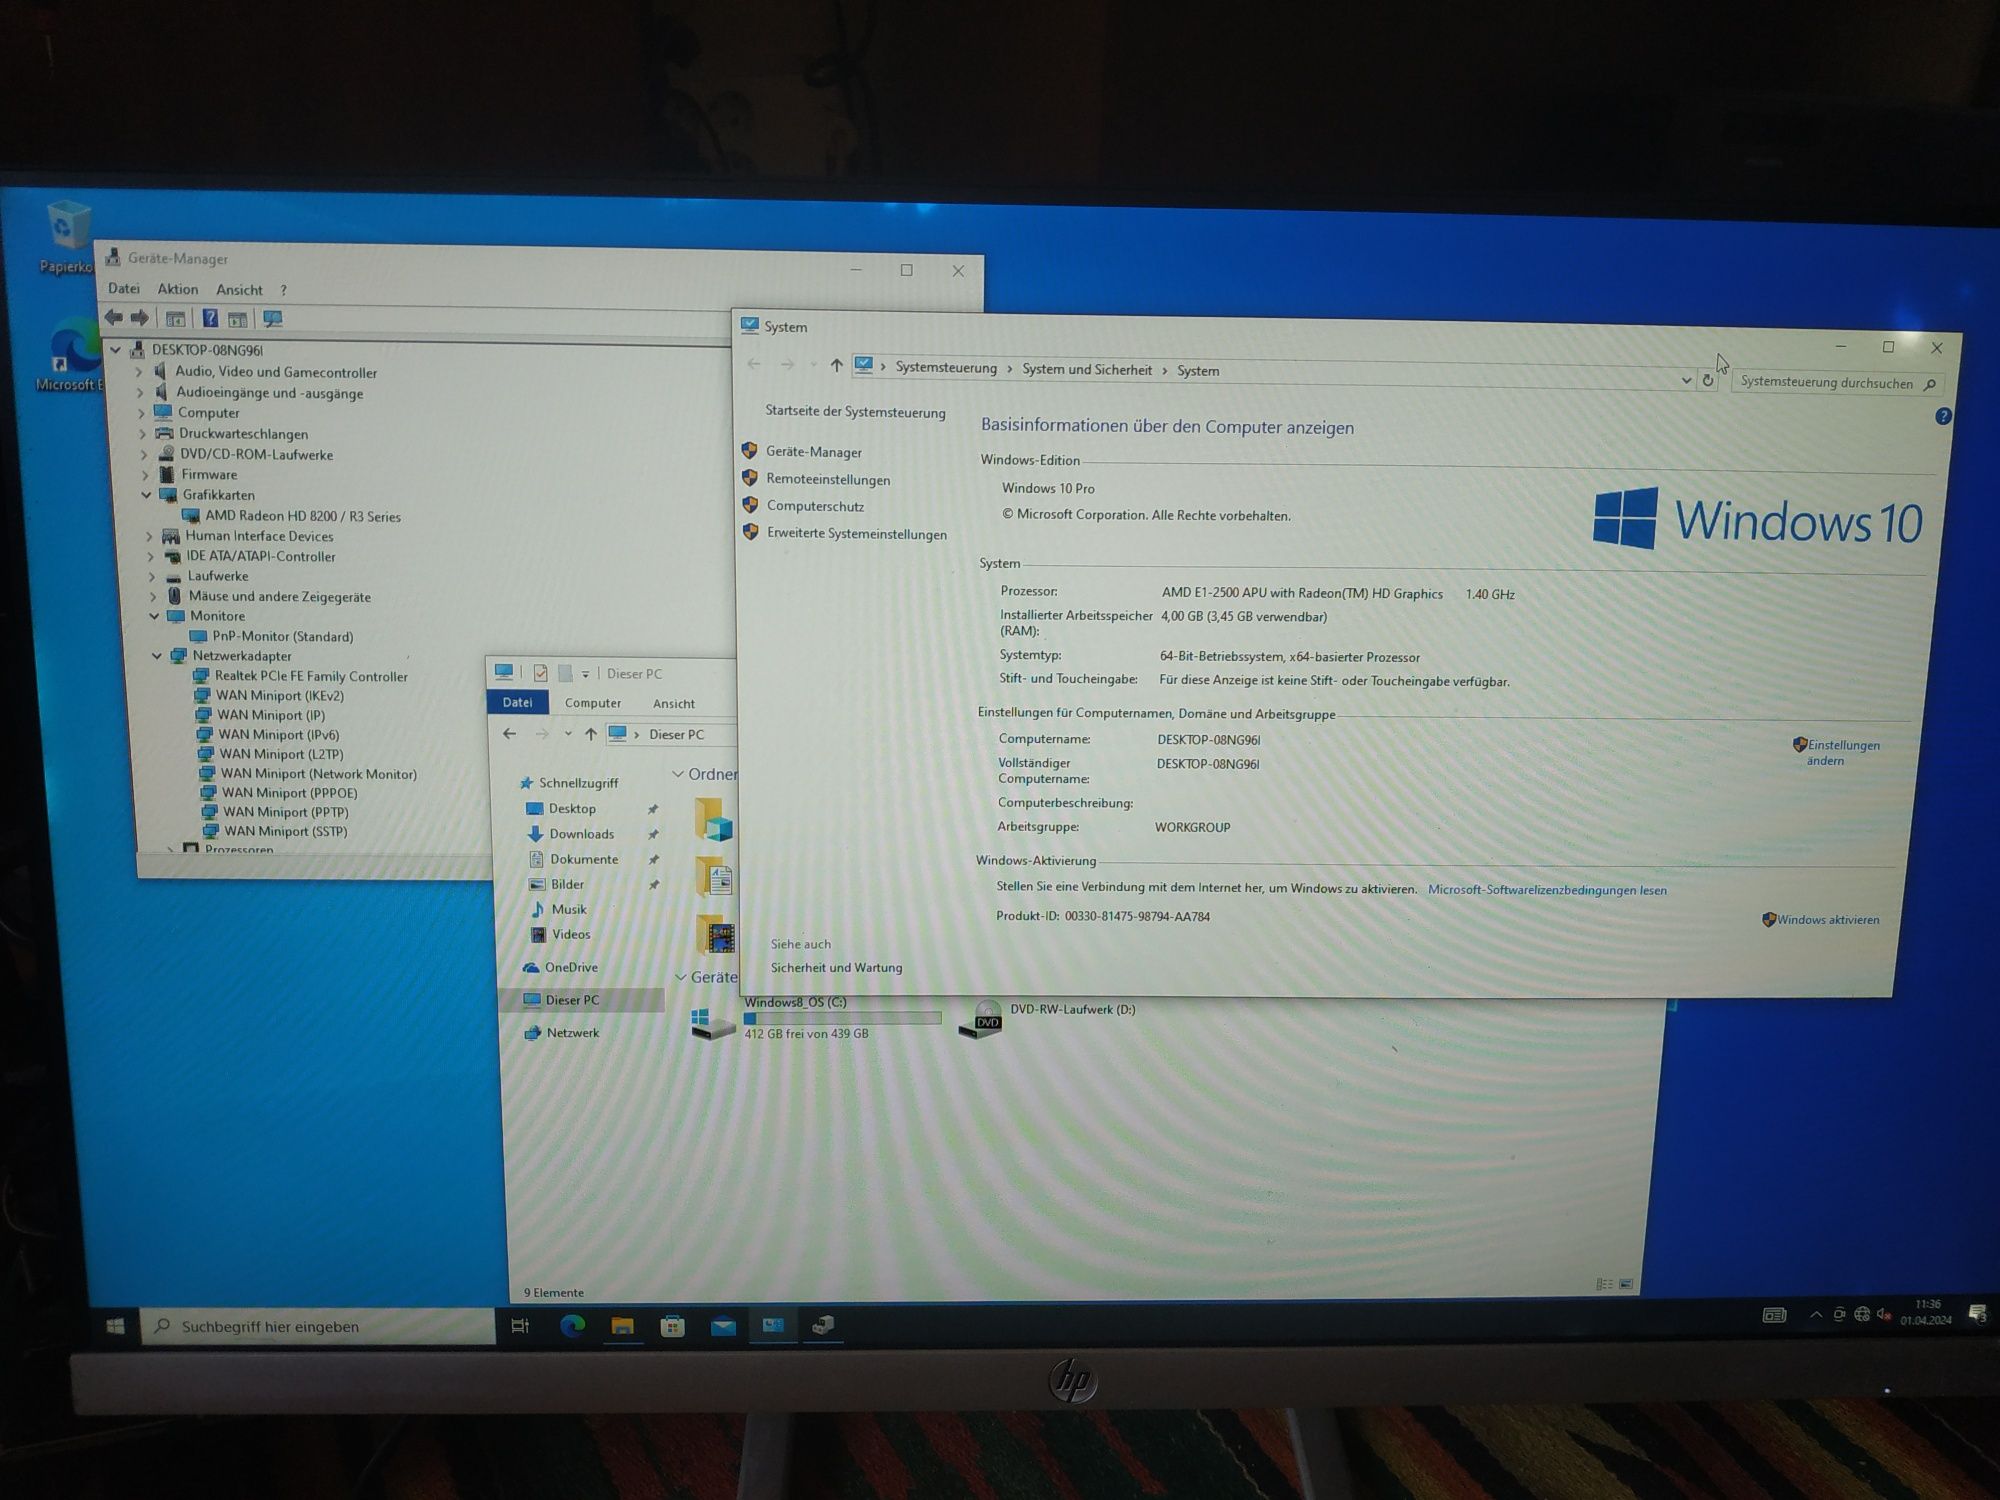This screenshot has width=2000, height=1500.
Task: Click Back arrow in Geräte-Manager toolbar
Action: (x=114, y=318)
